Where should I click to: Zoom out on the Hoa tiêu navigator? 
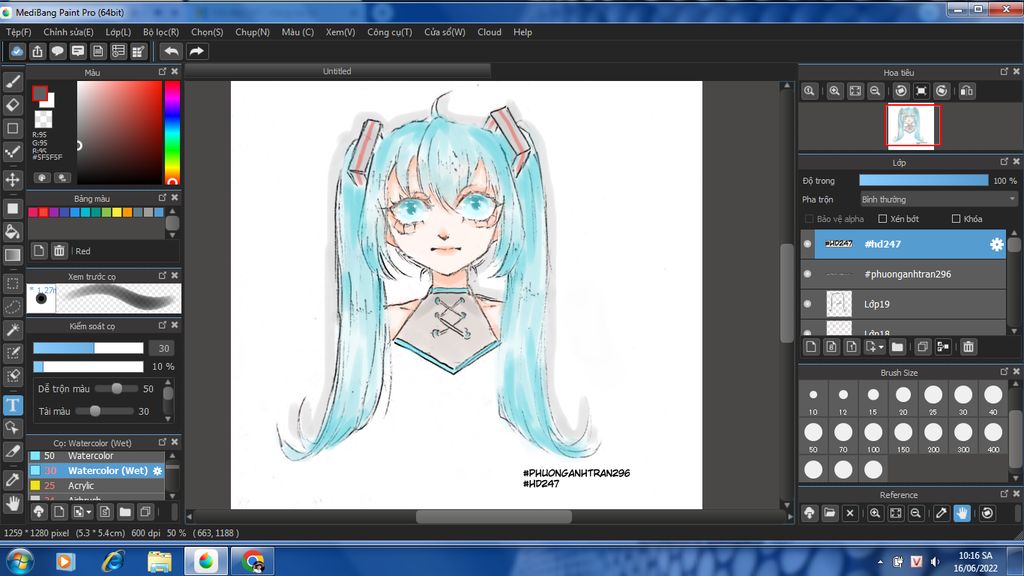875,91
